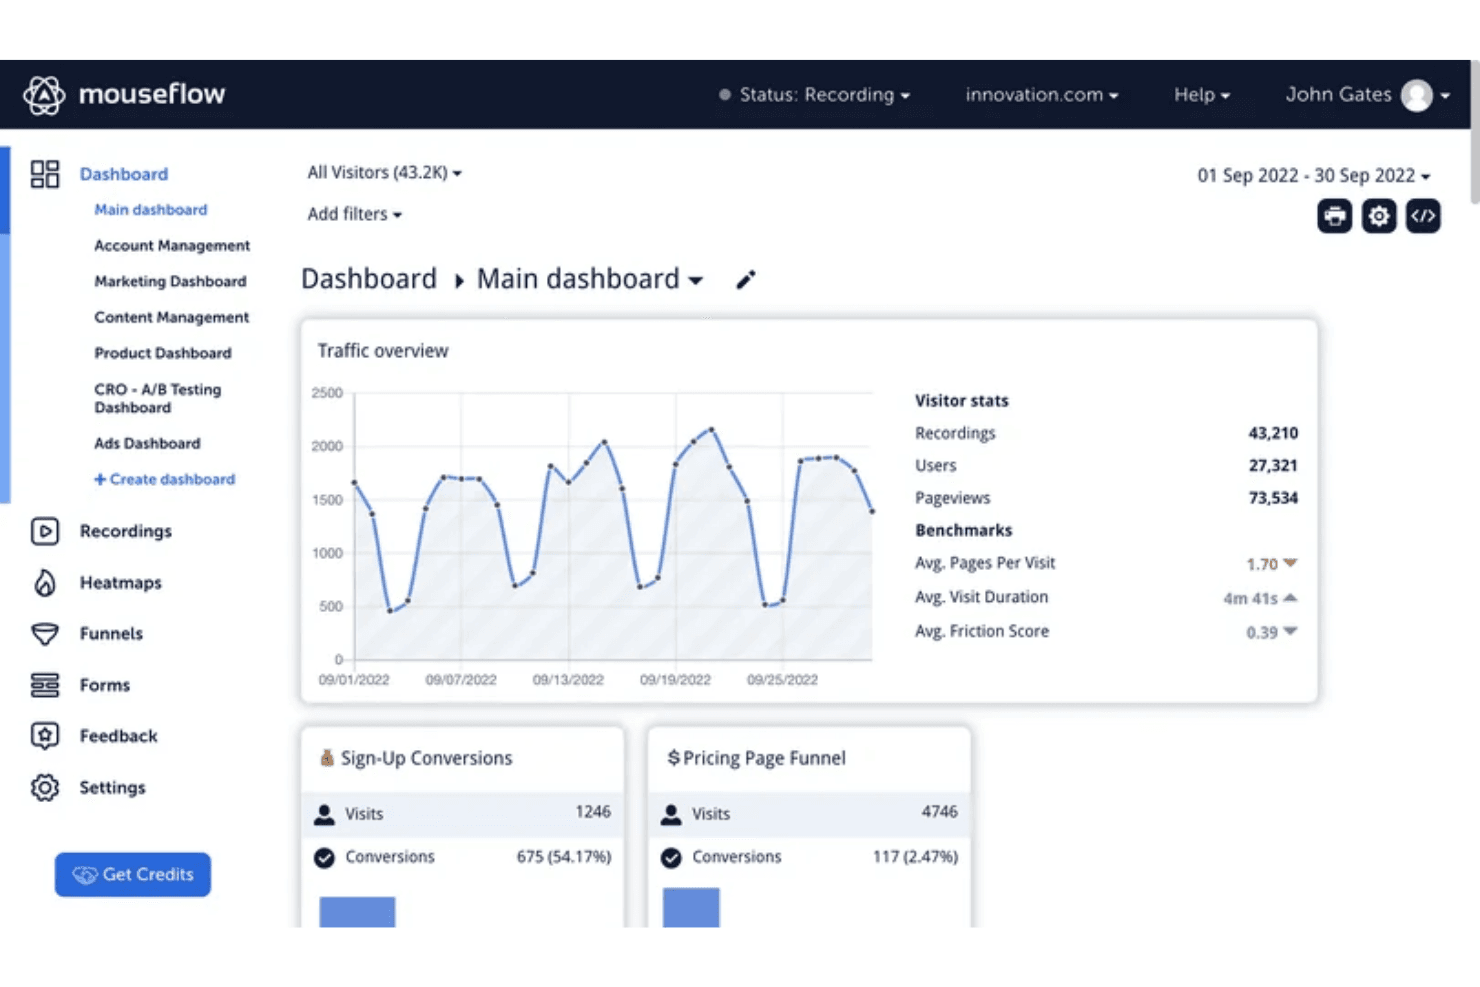Click the Get Credits button
The width and height of the screenshot is (1480, 987).
point(133,875)
